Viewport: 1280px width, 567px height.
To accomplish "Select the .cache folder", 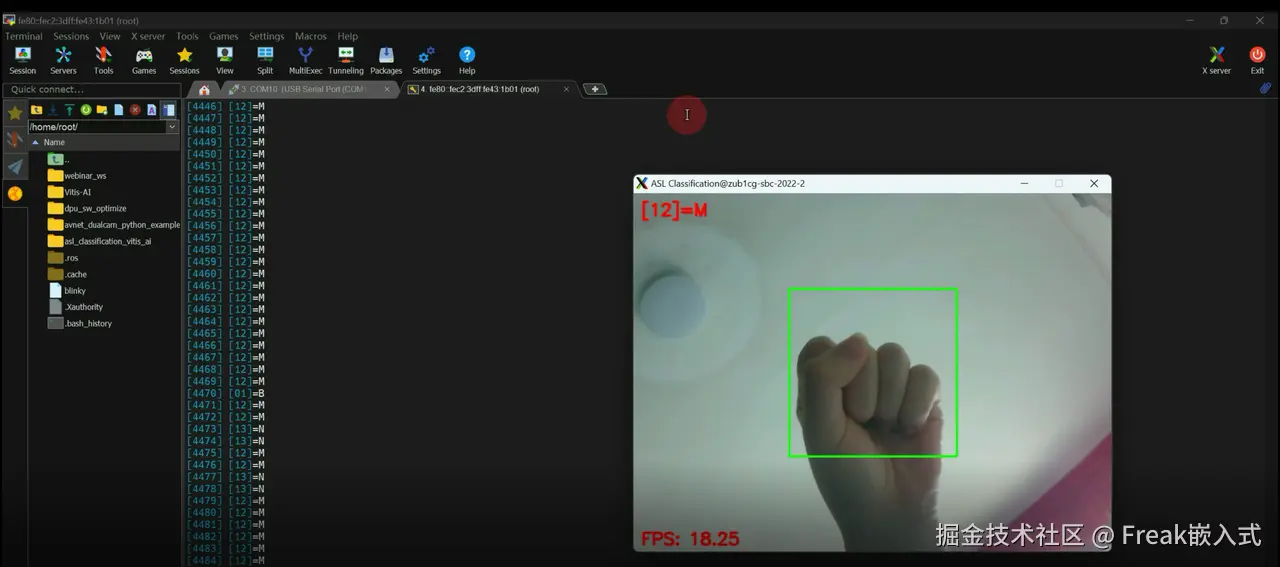I will 67,274.
